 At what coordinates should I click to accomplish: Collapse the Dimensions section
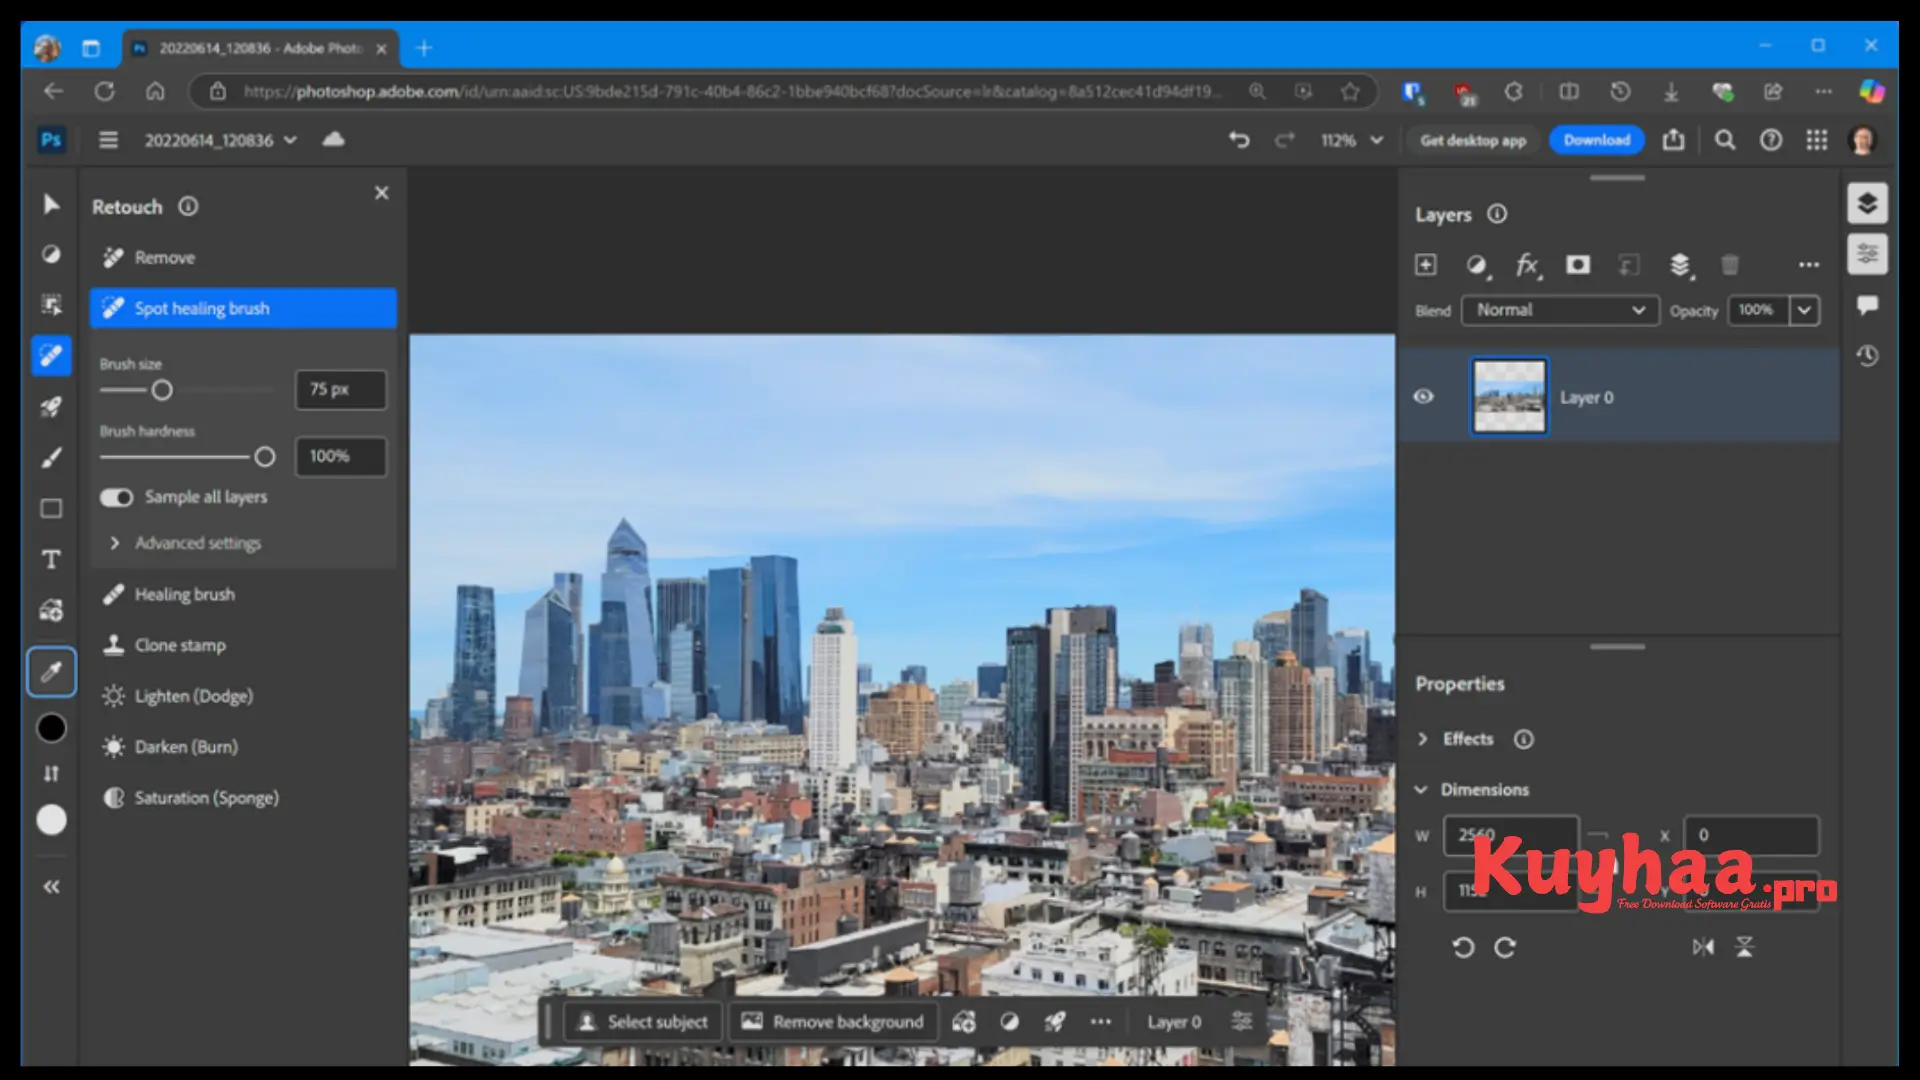(x=1421, y=790)
